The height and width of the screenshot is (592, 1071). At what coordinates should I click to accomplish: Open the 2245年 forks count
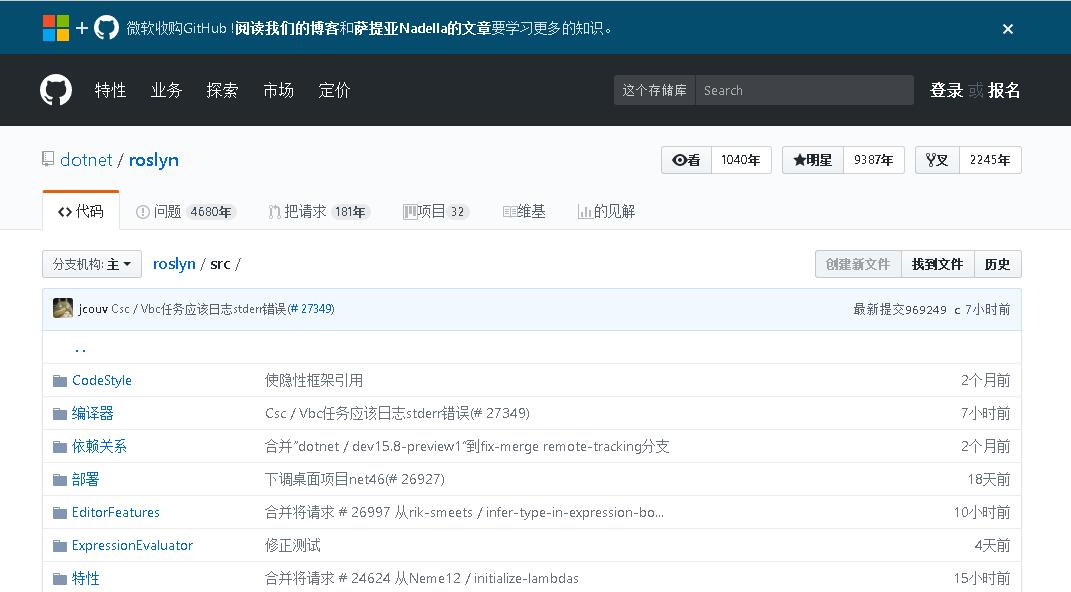pos(990,160)
